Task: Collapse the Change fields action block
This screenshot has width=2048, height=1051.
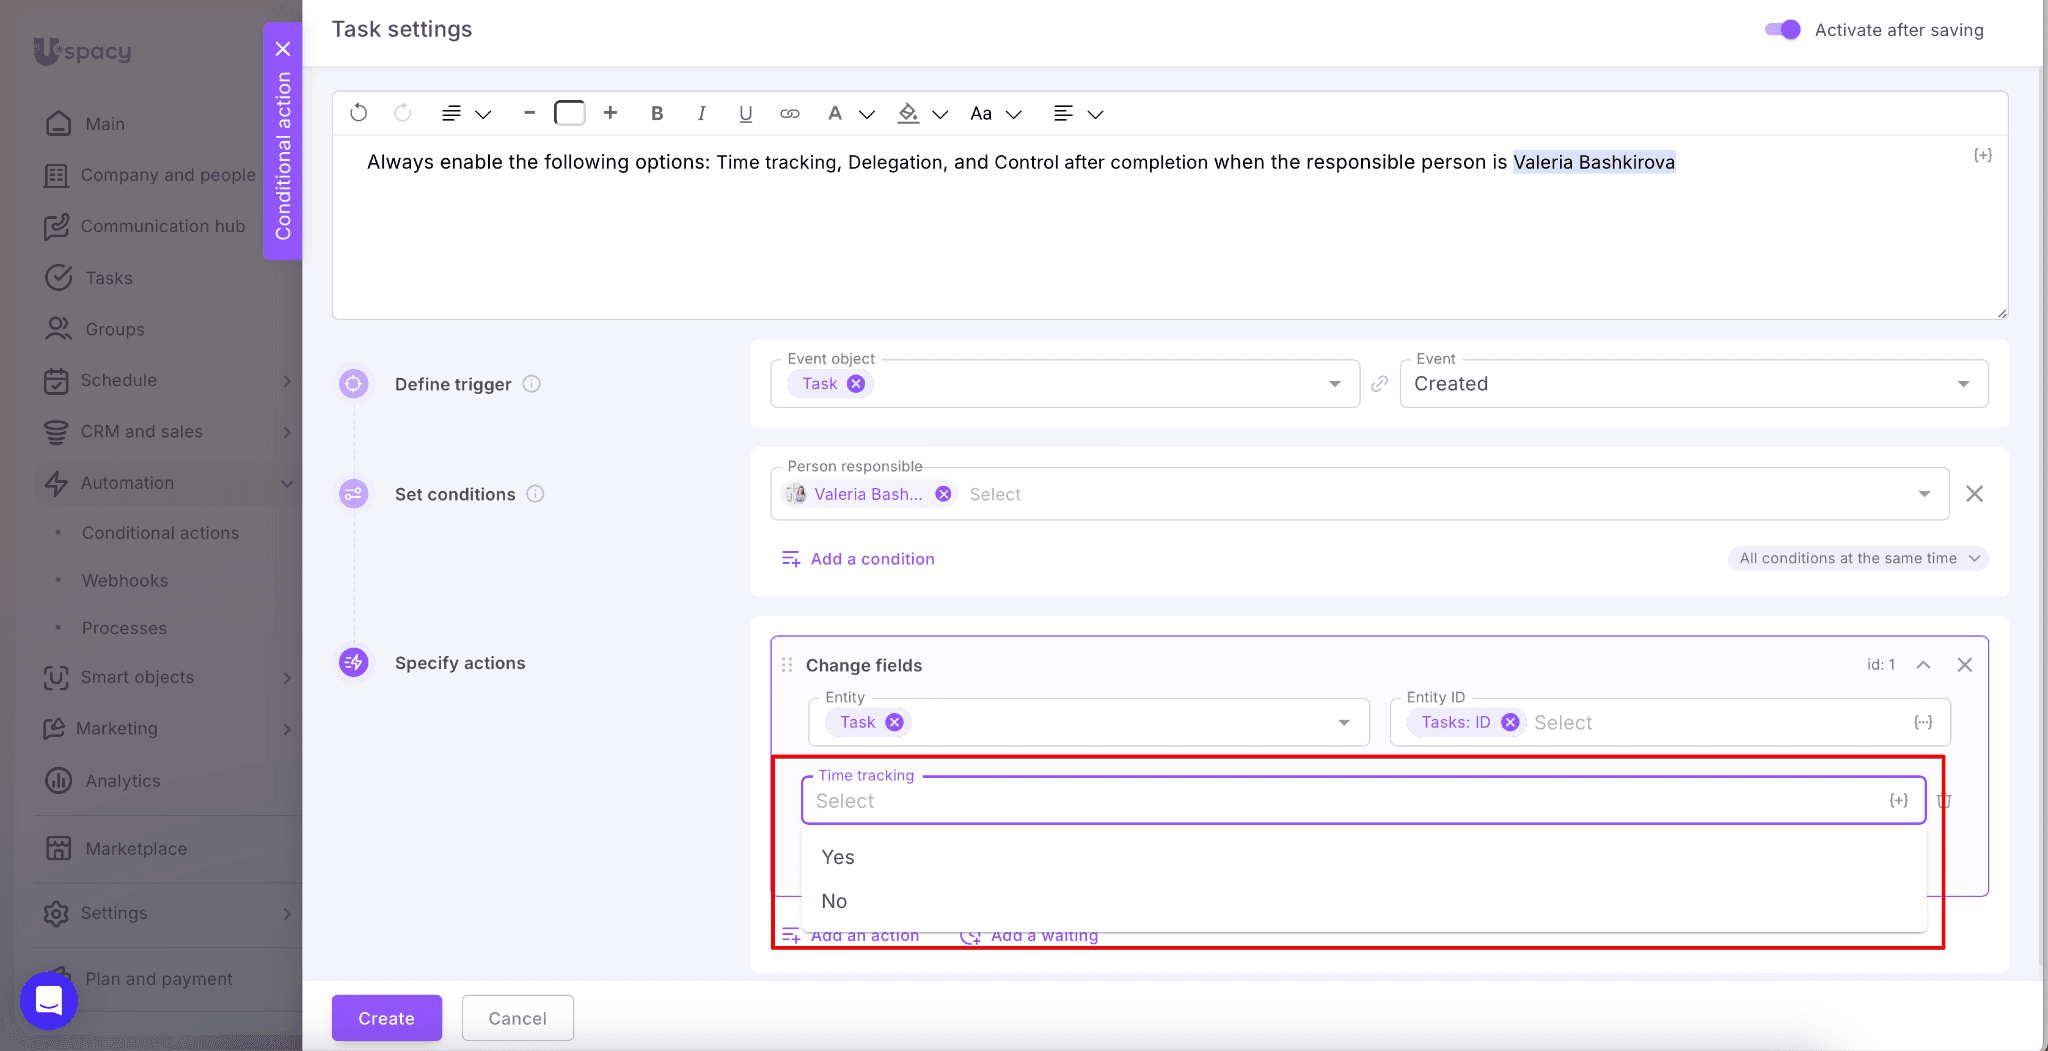Action: (x=1923, y=665)
